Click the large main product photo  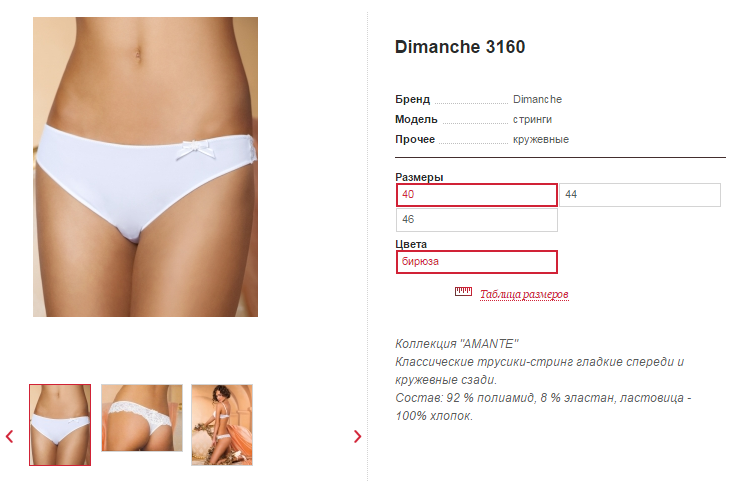(x=145, y=167)
